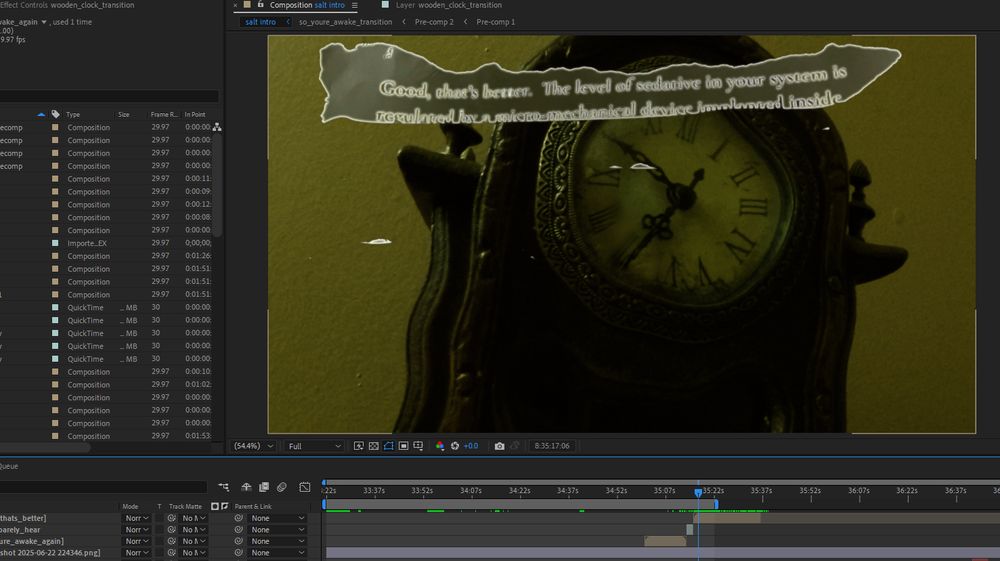1000x561 pixels.
Task: Click track matte pick whip for thats_better layer
Action: (172, 518)
